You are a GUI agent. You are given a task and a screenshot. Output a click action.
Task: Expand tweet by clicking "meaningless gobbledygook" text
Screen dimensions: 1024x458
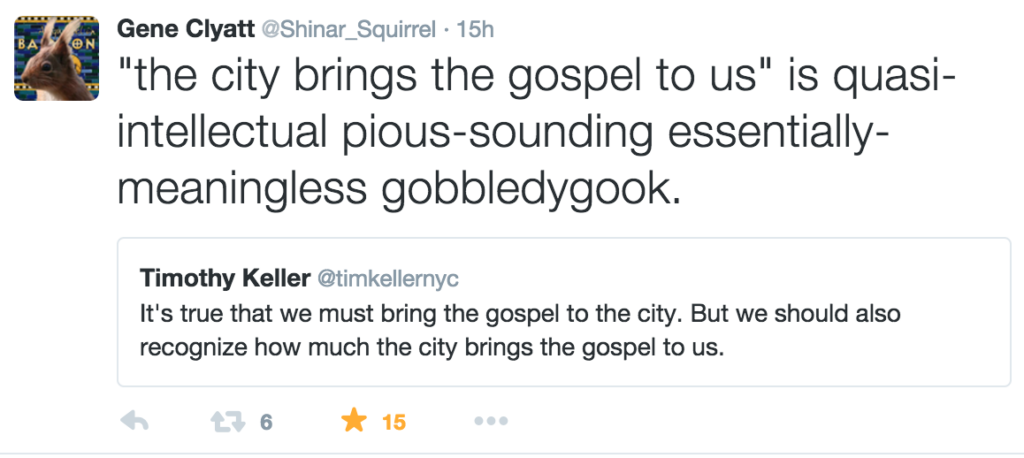(398, 189)
